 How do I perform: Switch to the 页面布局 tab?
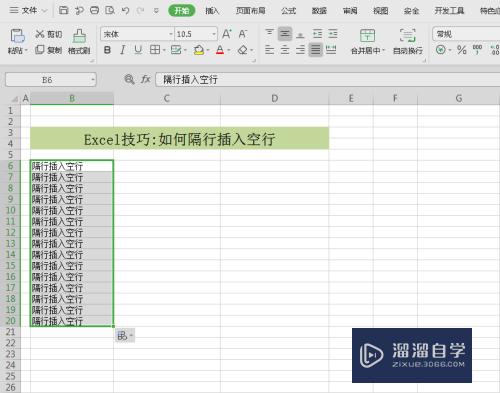251,11
